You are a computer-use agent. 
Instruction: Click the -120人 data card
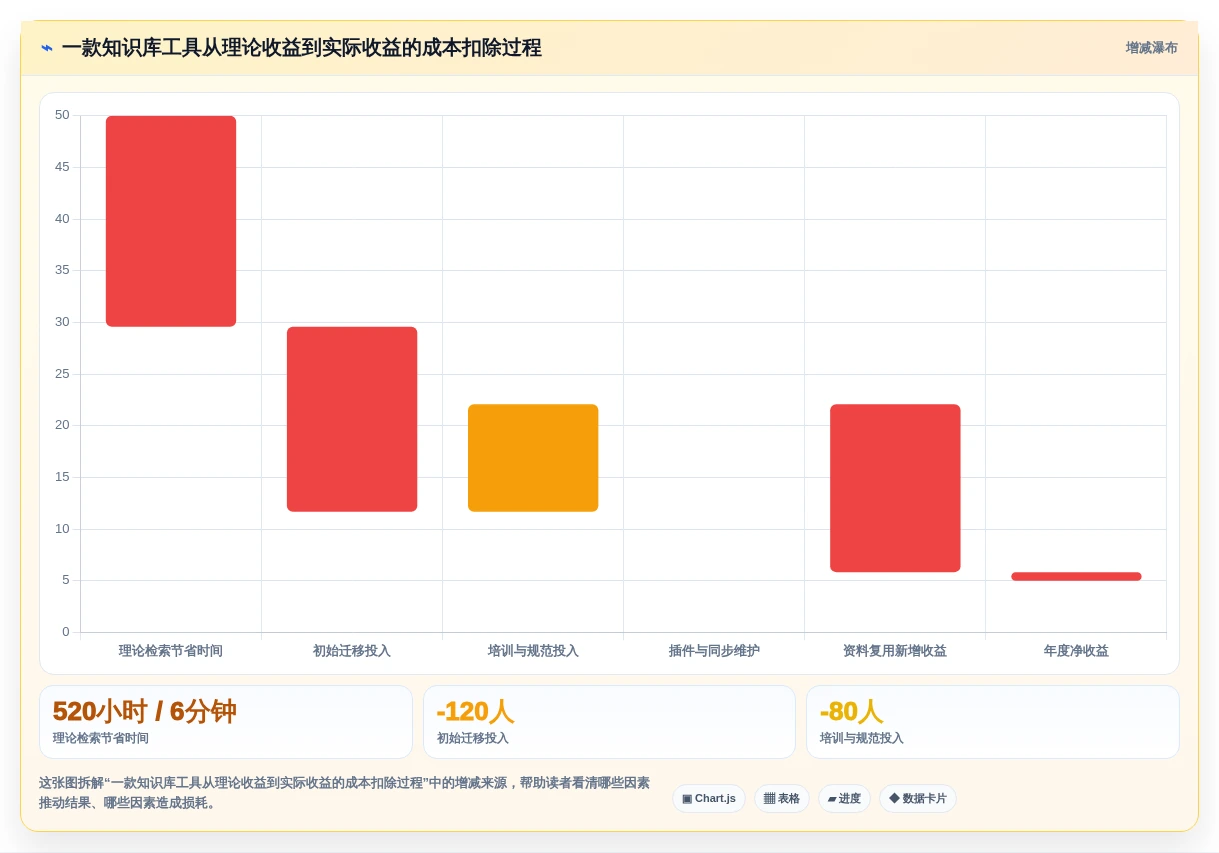pyautogui.click(x=609, y=722)
